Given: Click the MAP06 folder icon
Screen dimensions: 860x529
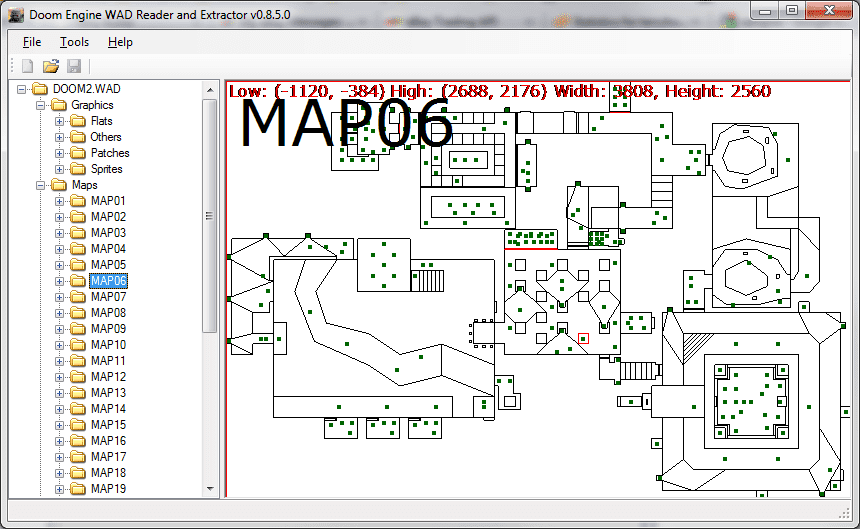Looking at the screenshot, I should (x=78, y=281).
